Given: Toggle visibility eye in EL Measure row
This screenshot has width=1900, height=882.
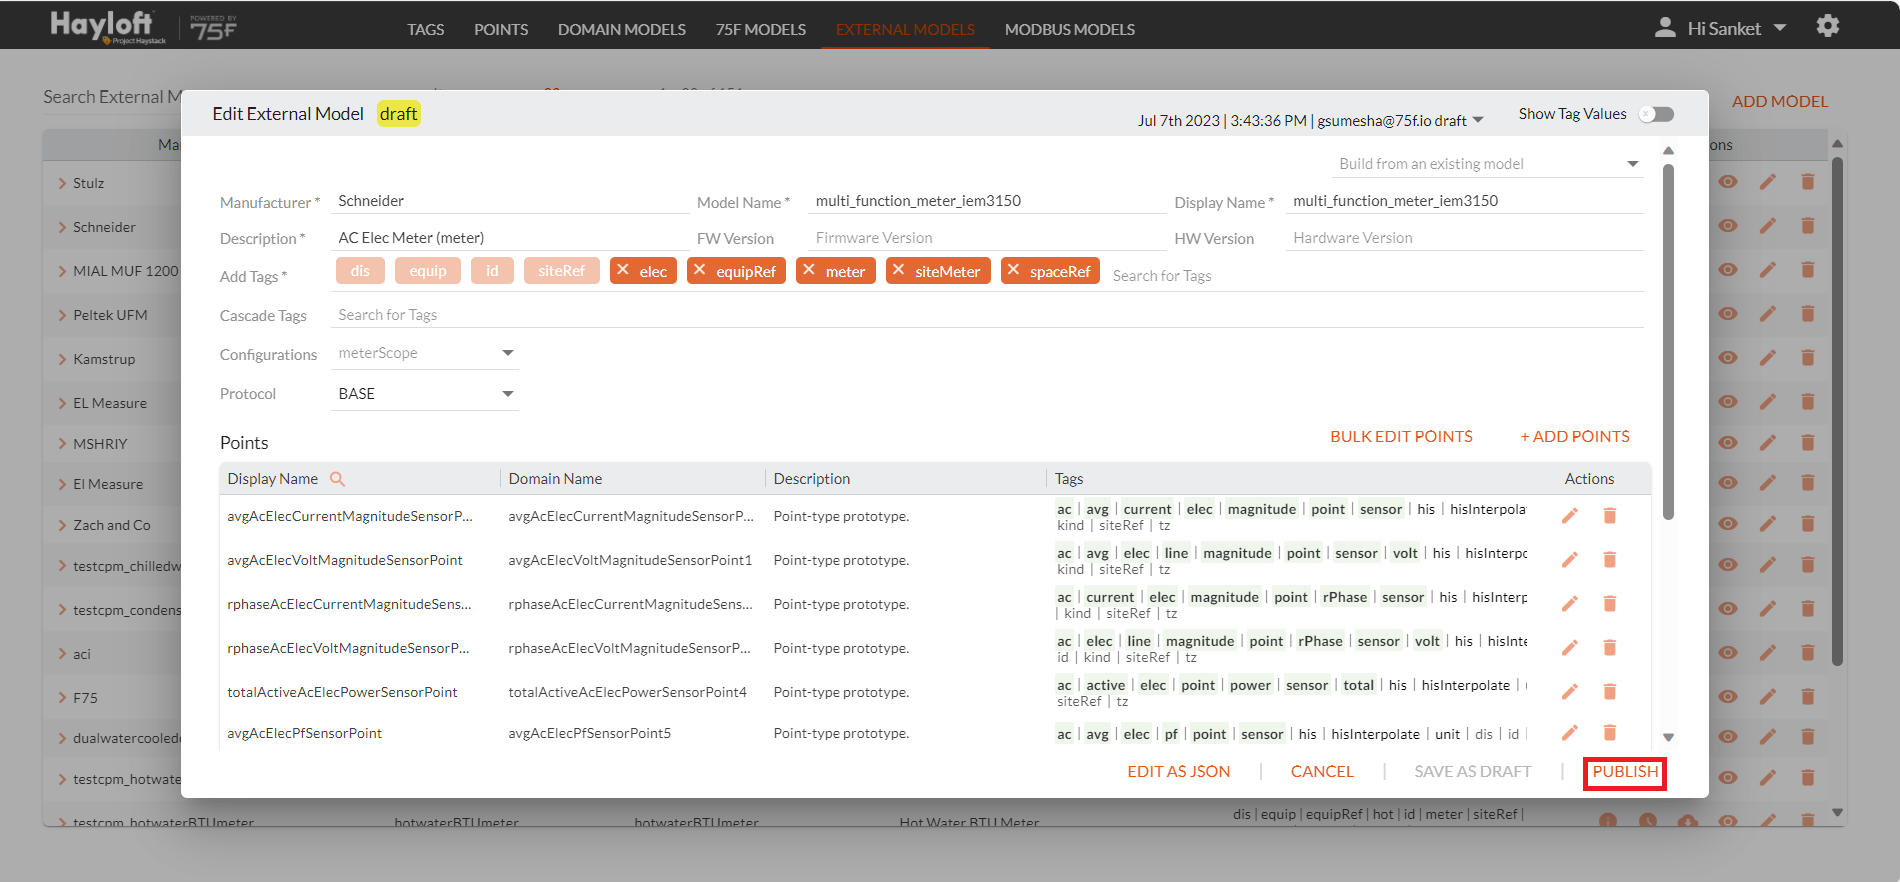Looking at the screenshot, I should pos(1728,402).
